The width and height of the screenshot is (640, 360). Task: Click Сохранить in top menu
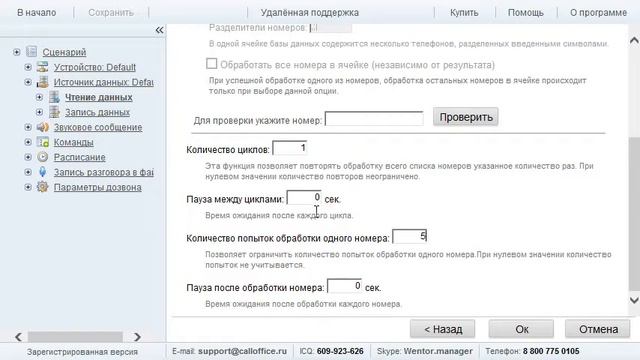pyautogui.click(x=111, y=13)
